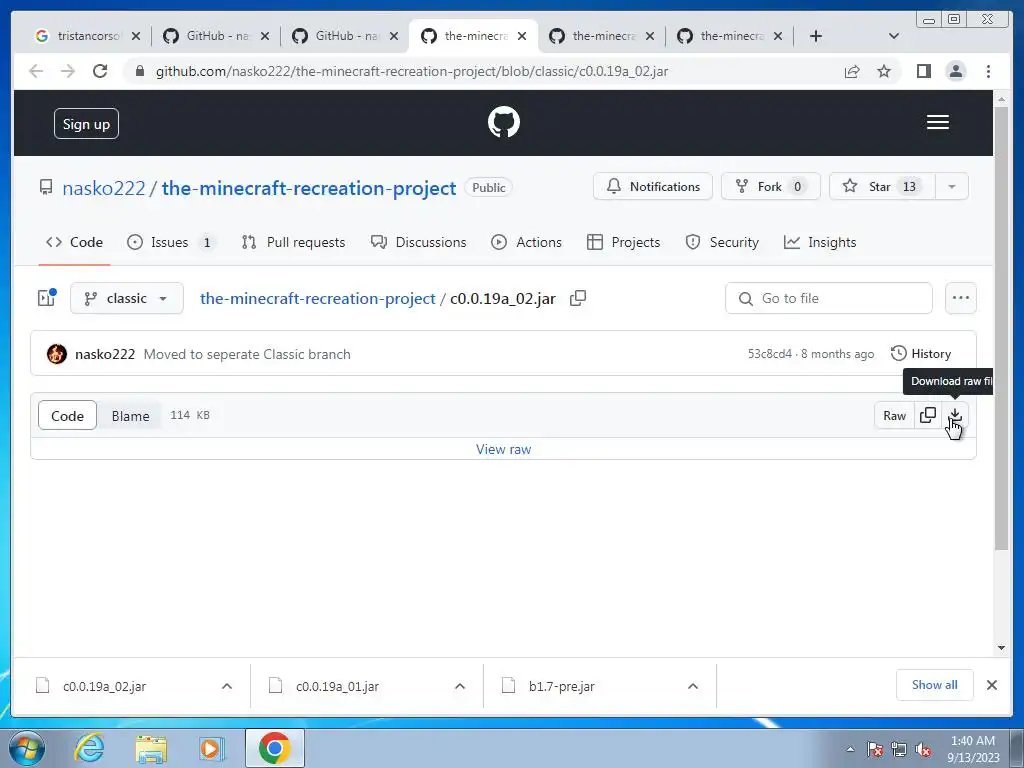
Task: Open the hamburger navigation menu
Action: [937, 122]
